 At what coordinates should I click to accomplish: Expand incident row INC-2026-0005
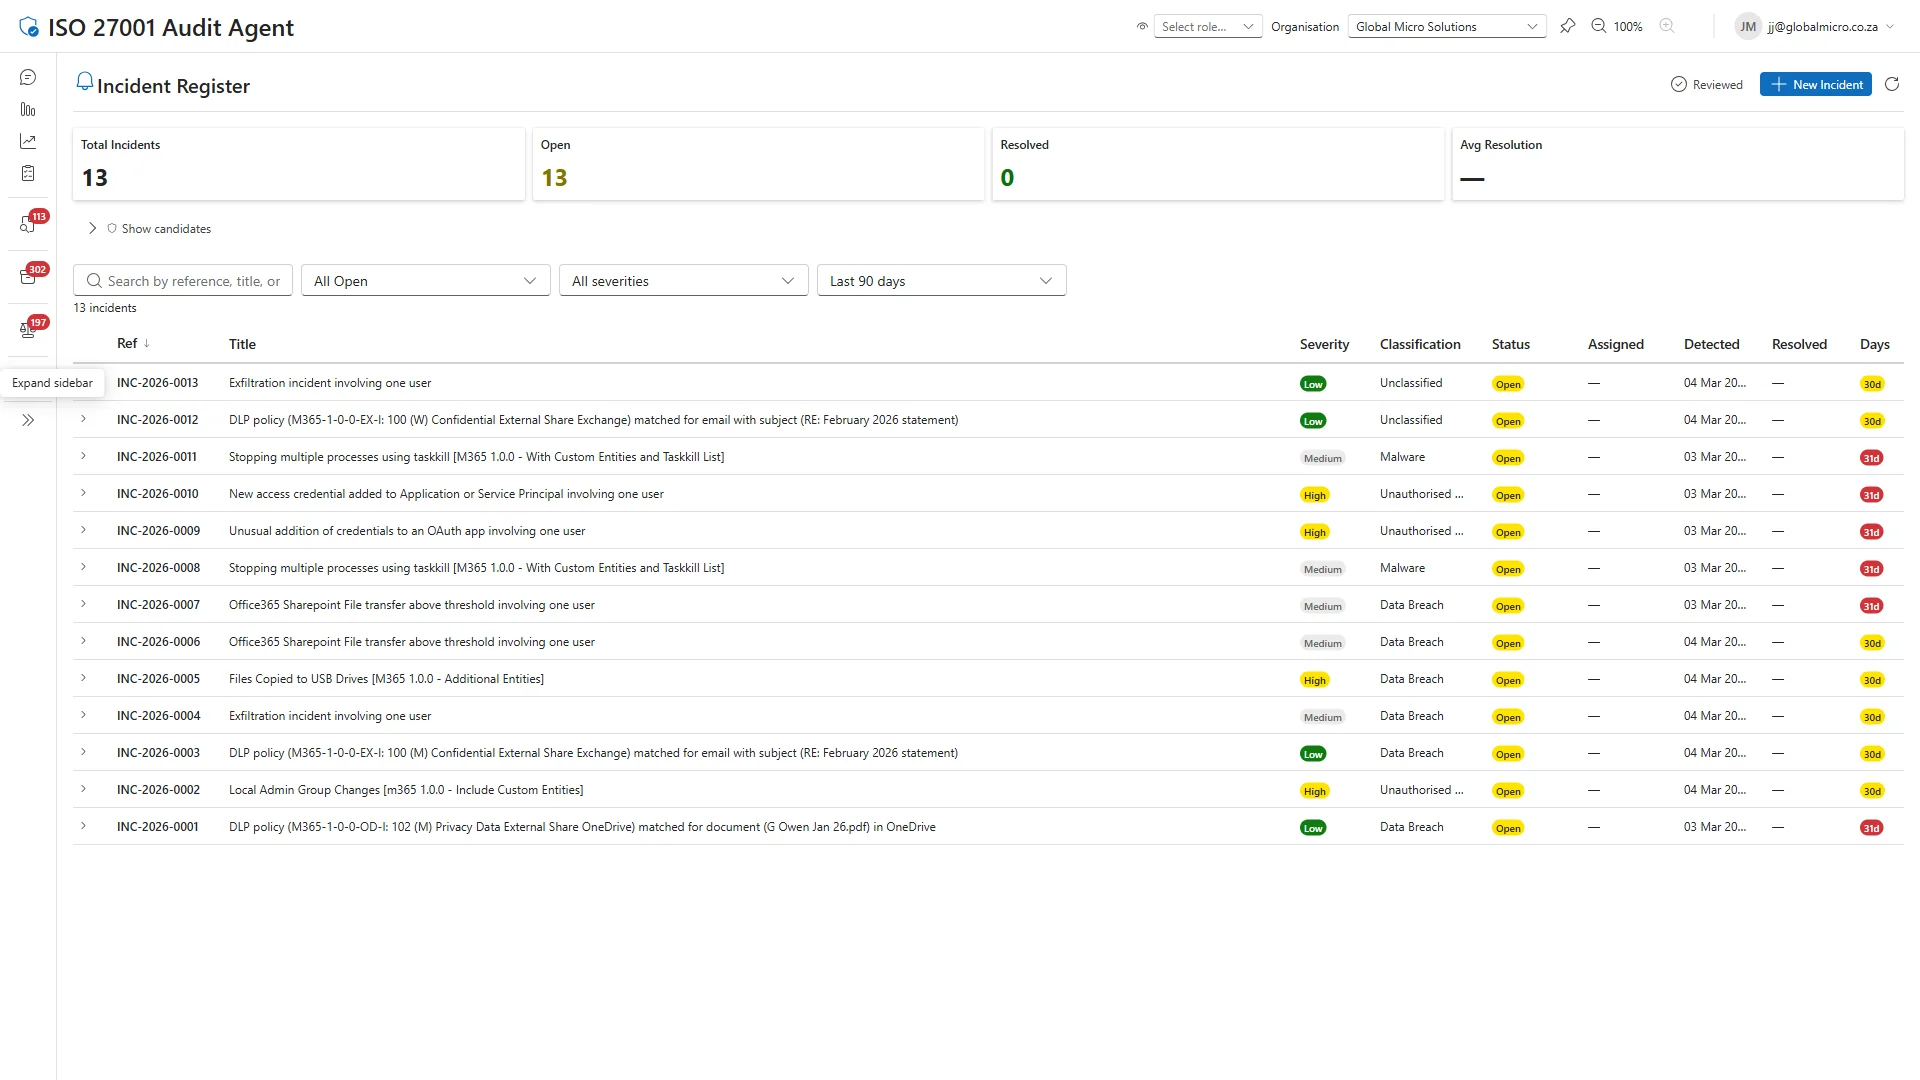[x=83, y=678]
